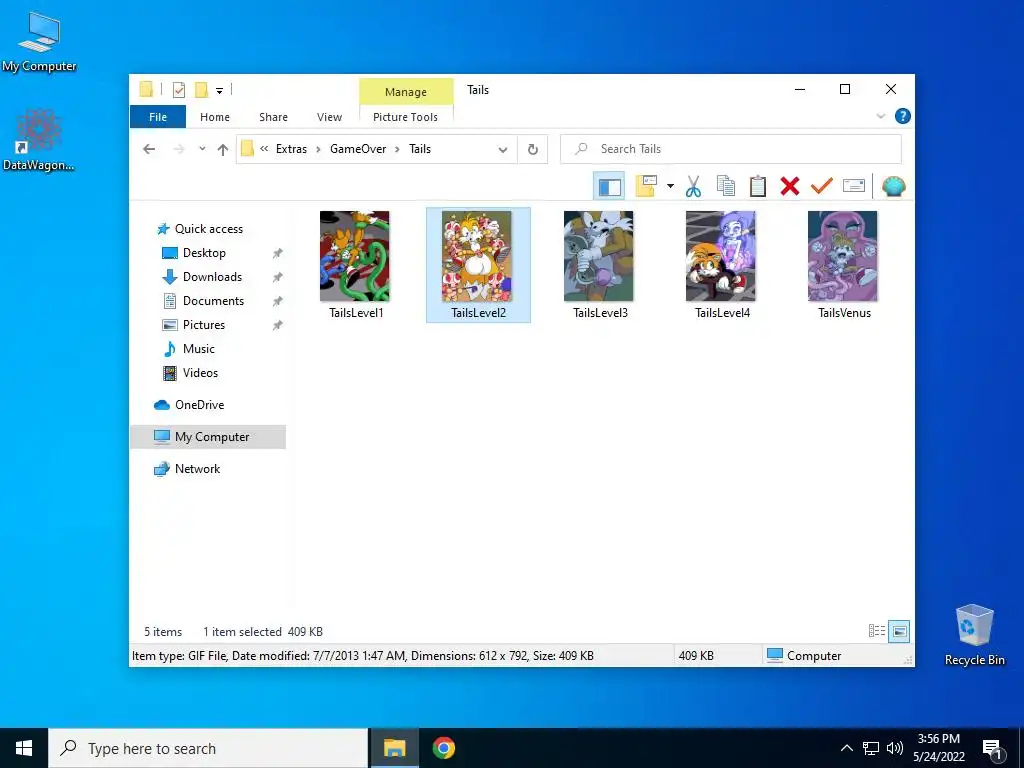Click the Tails breadcrumb in address bar
Image resolution: width=1024 pixels, height=768 pixels.
click(420, 149)
